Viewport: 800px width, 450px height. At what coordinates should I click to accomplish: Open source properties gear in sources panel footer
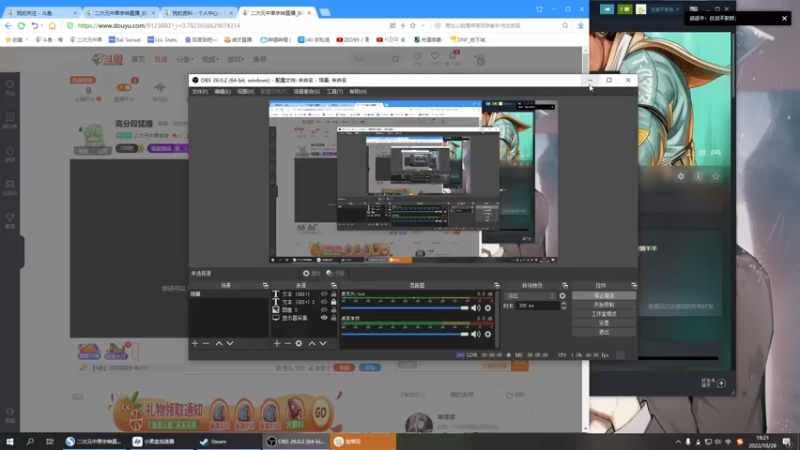pyautogui.click(x=299, y=343)
